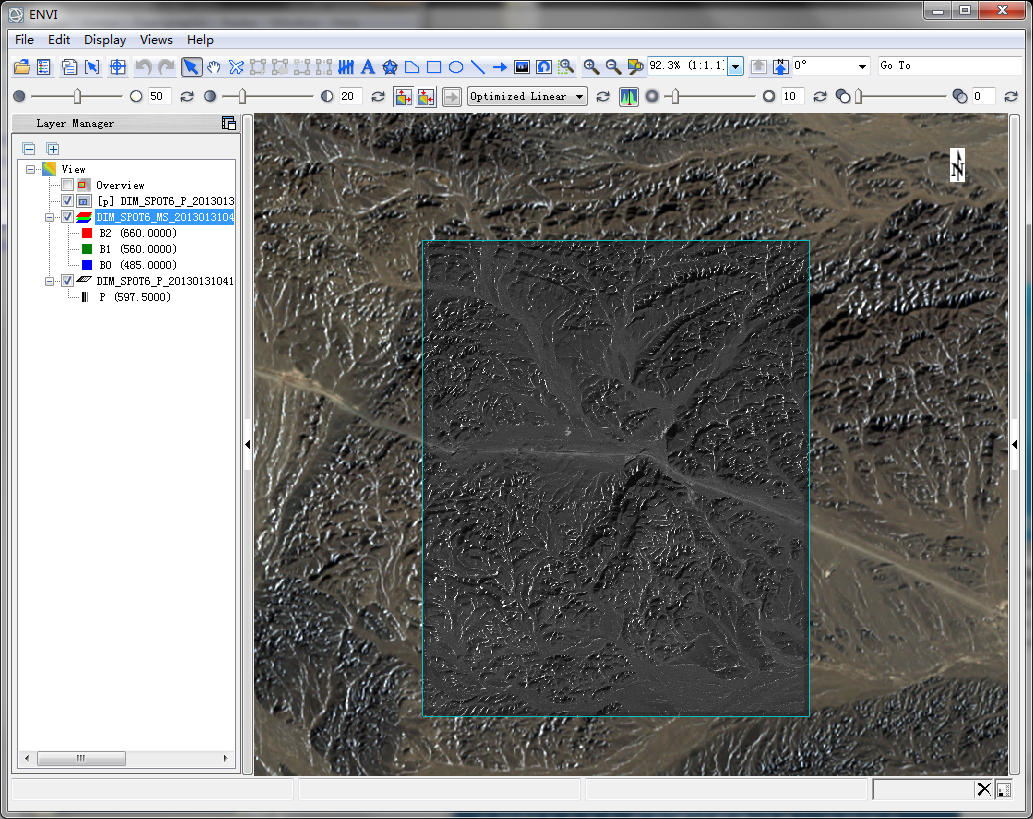This screenshot has width=1033, height=819.
Task: Open the histogram stretch icon
Action: (x=629, y=97)
